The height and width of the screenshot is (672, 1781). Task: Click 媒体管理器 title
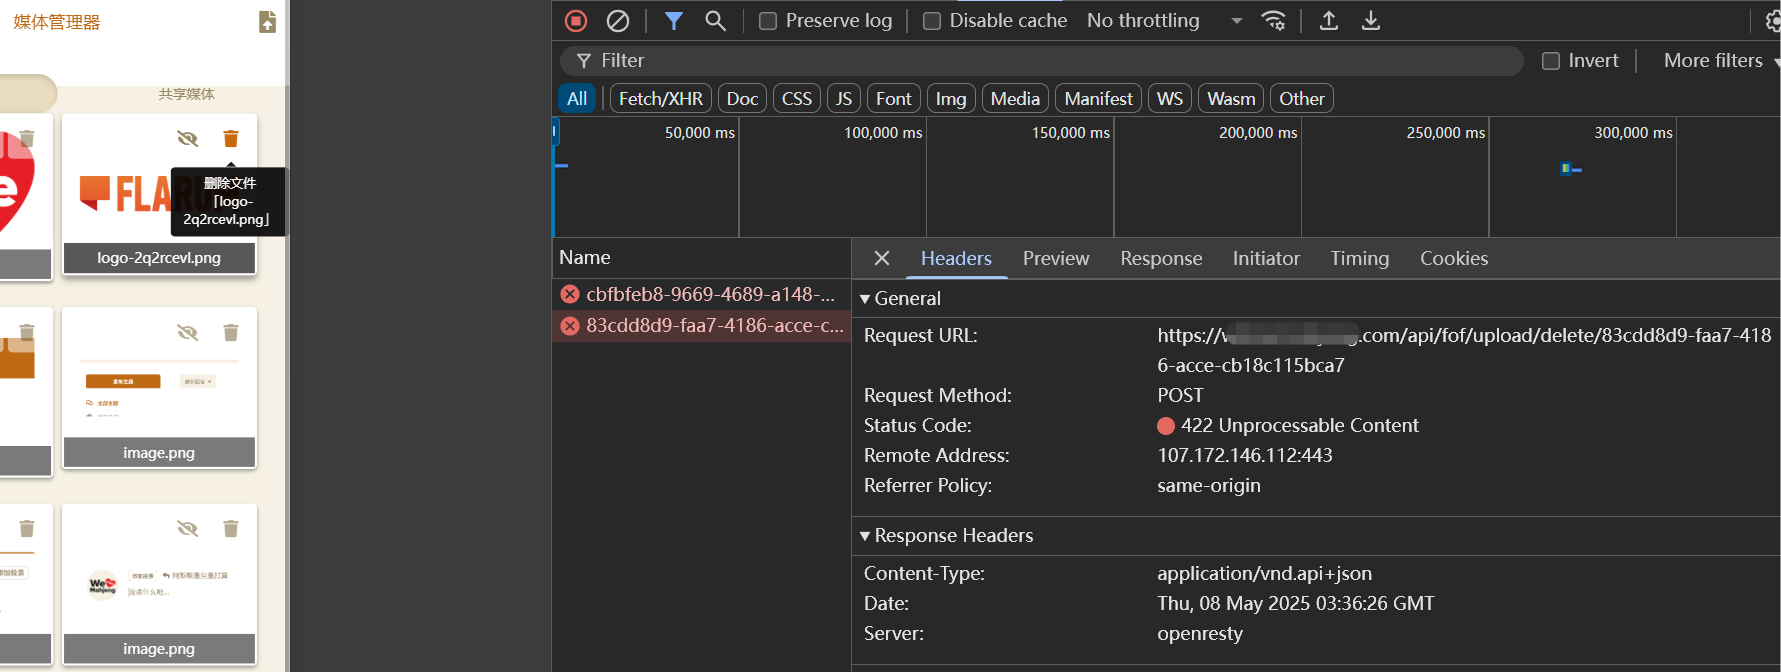pyautogui.click(x=57, y=22)
